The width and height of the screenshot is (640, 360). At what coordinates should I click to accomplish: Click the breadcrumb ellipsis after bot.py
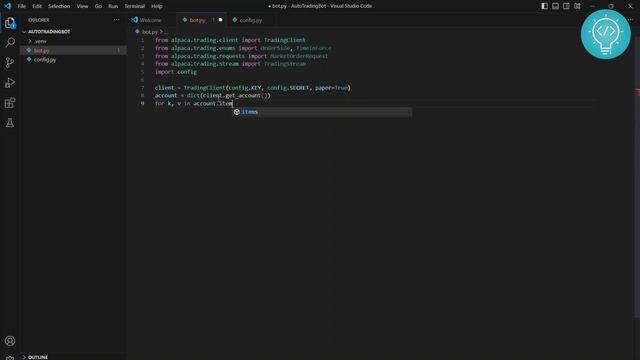166,31
